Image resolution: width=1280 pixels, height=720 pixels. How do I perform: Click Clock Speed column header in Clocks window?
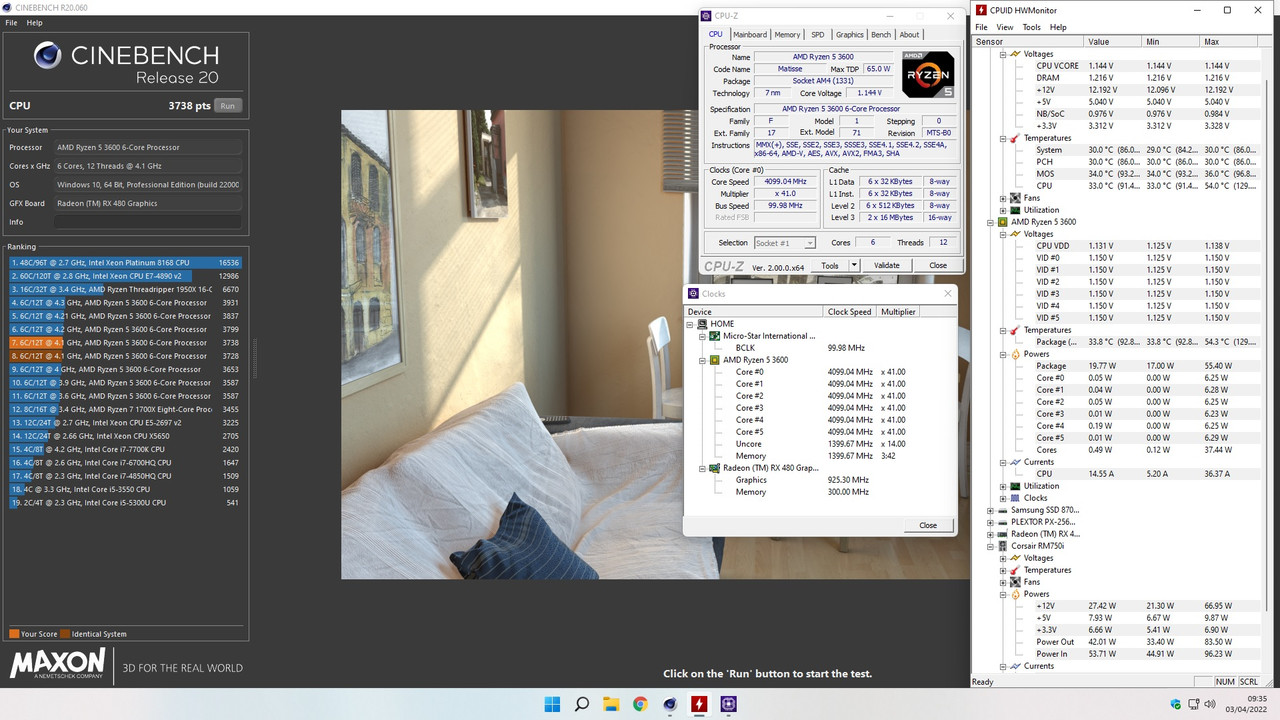(850, 312)
